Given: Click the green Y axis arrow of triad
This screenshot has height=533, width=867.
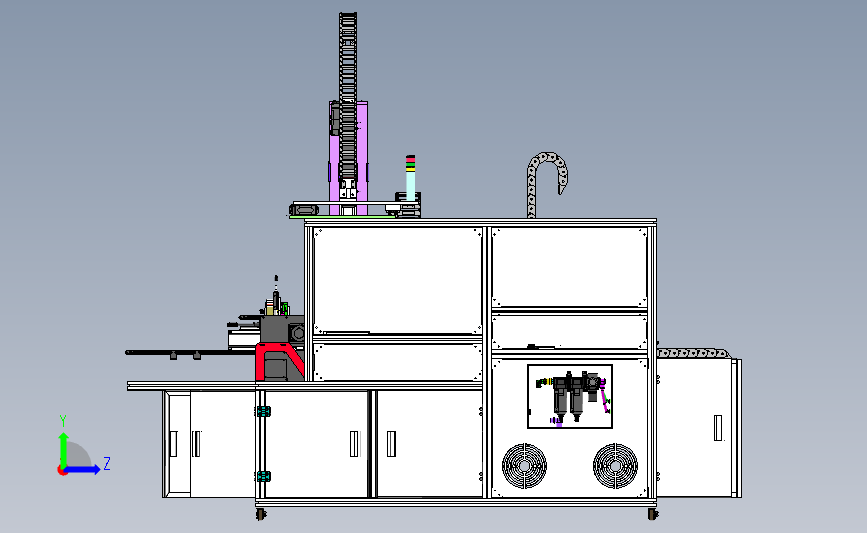Looking at the screenshot, I should click(64, 449).
